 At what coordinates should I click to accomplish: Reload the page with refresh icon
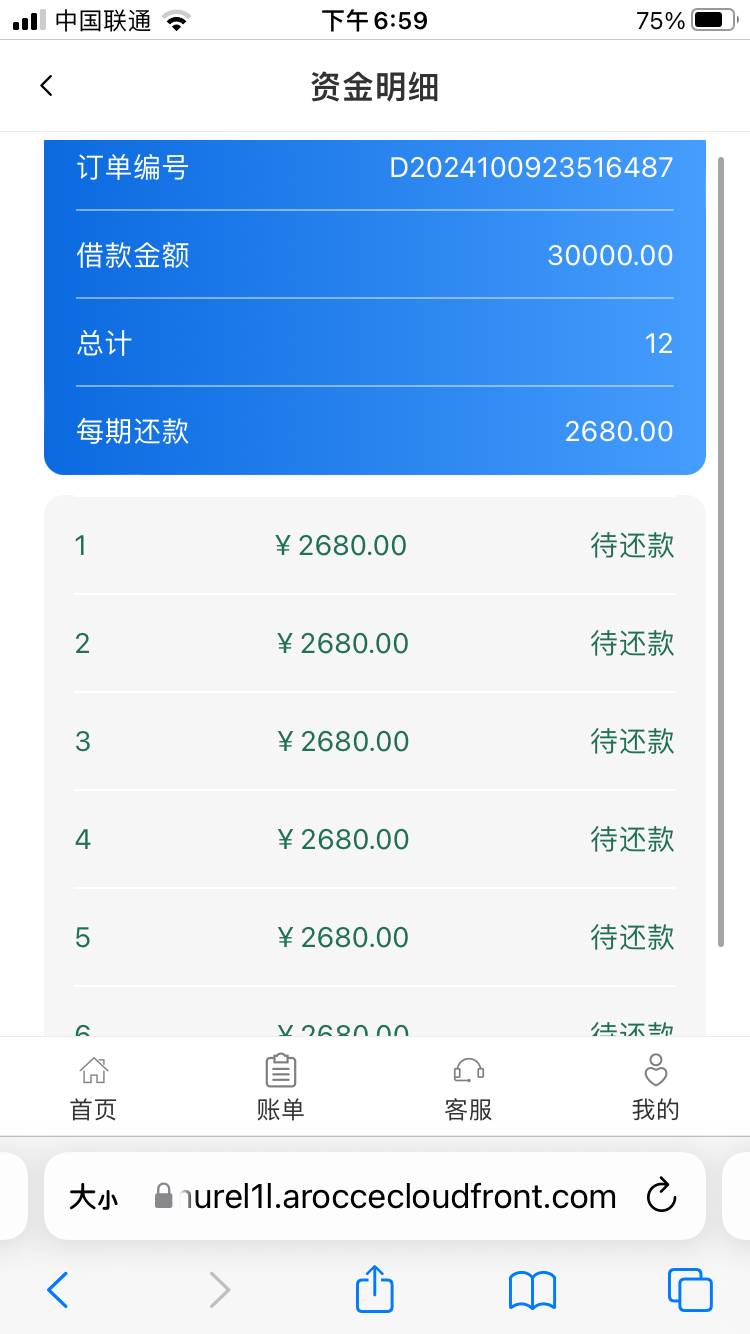click(x=661, y=1196)
